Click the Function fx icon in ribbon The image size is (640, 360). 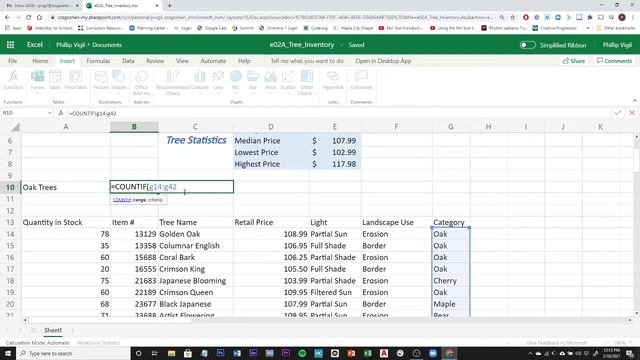pos(13,80)
